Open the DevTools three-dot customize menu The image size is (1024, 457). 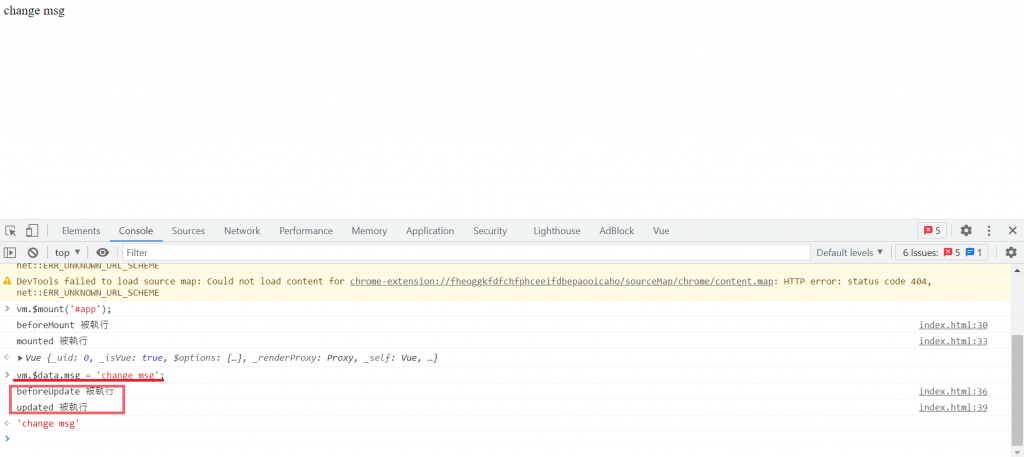[x=989, y=230]
